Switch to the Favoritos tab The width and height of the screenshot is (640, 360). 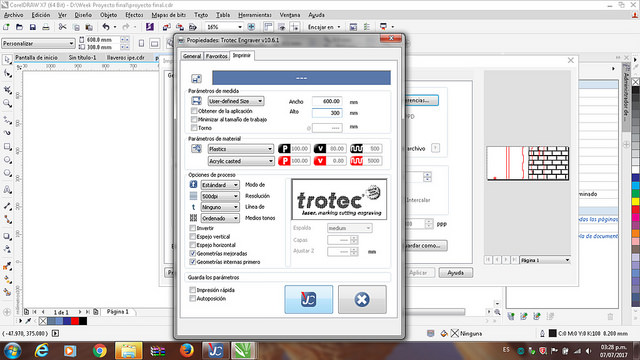[x=216, y=56]
